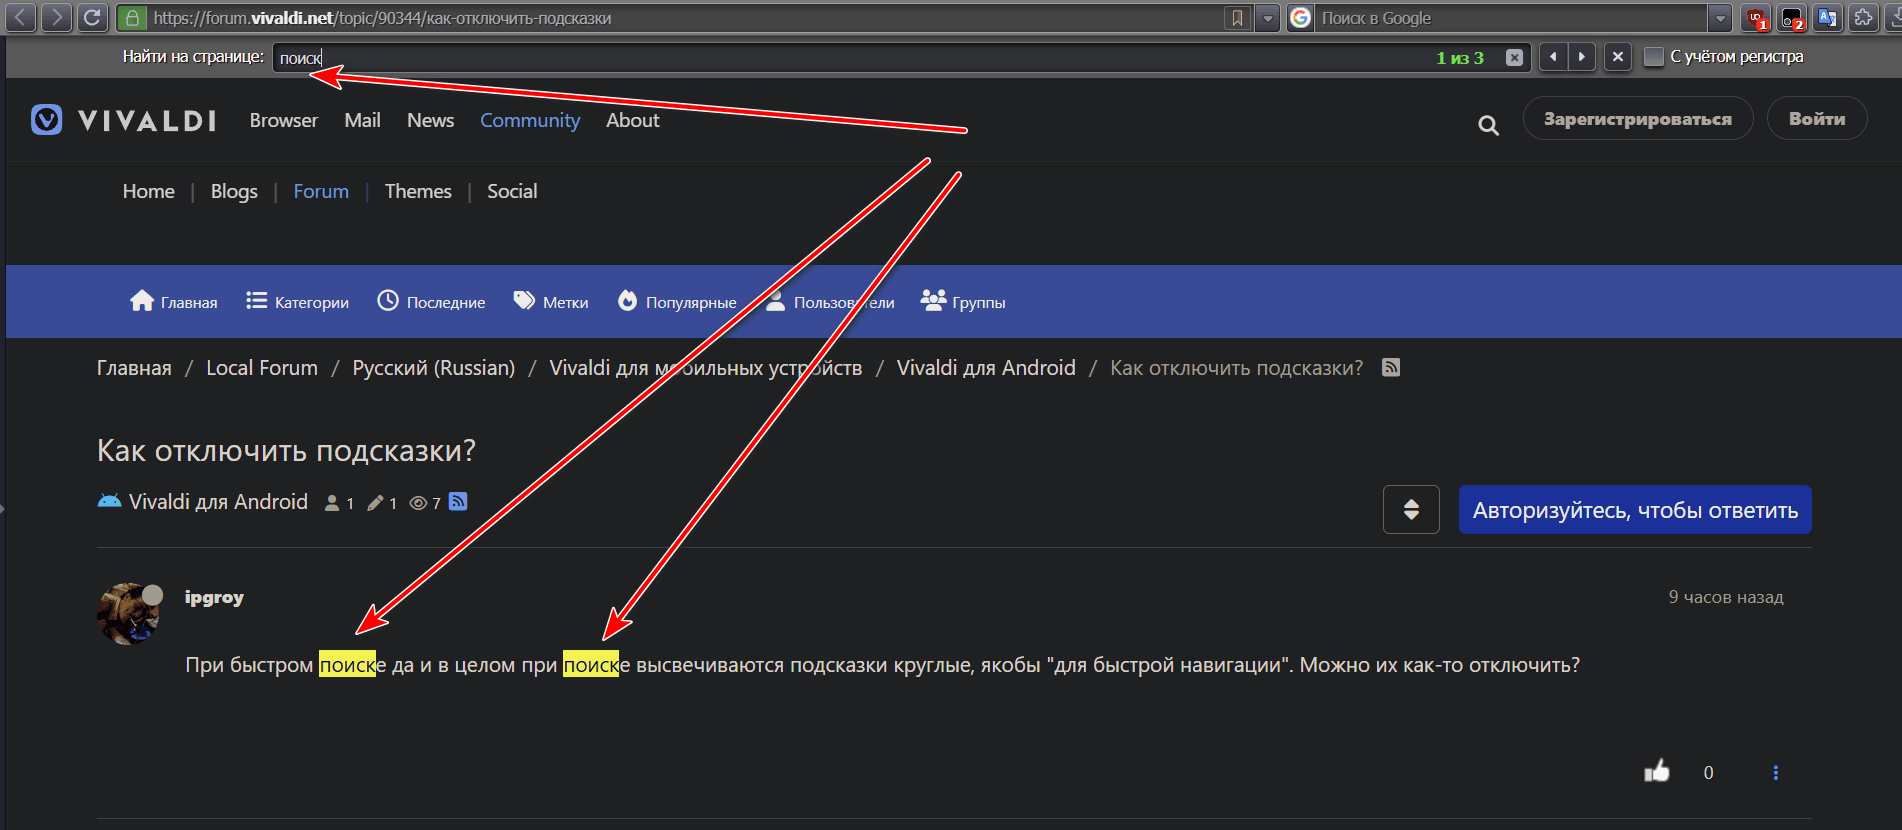Open the puzzle-piece extensions icon
The width and height of the screenshot is (1902, 830).
coord(1864,18)
